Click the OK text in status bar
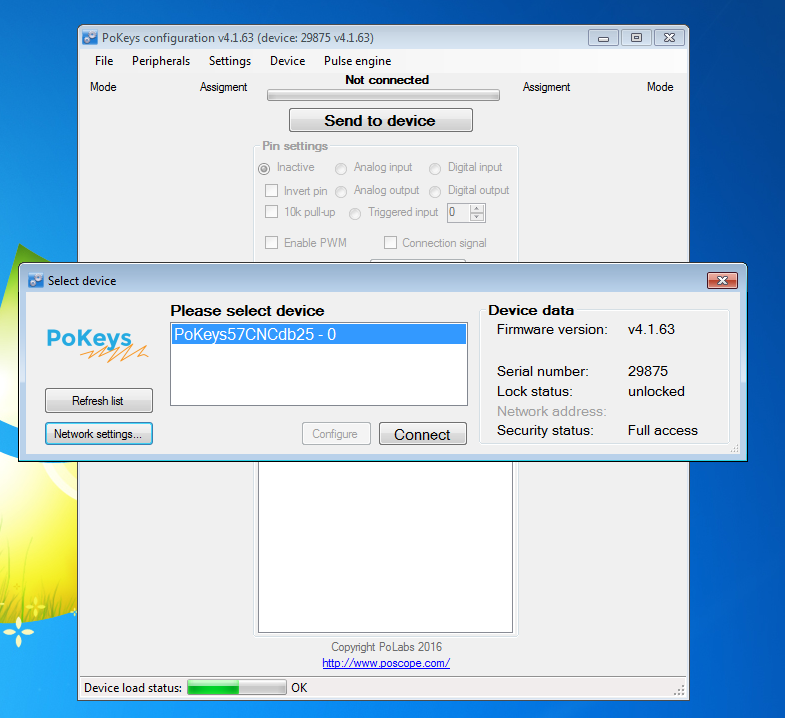The width and height of the screenshot is (785, 718). (x=299, y=687)
